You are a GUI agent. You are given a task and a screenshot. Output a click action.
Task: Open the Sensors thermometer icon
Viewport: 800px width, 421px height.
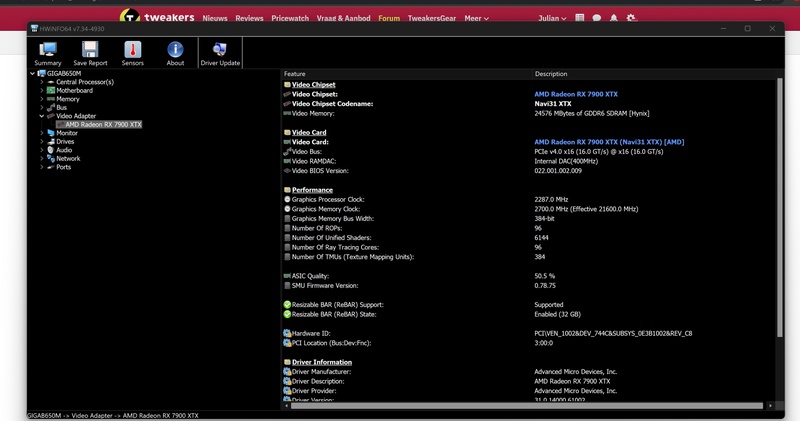coord(133,50)
